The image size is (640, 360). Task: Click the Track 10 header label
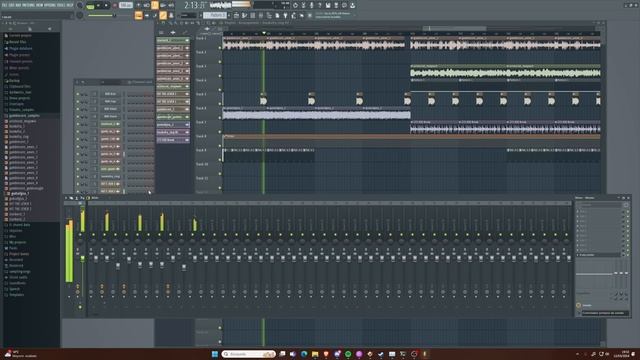coord(202,164)
